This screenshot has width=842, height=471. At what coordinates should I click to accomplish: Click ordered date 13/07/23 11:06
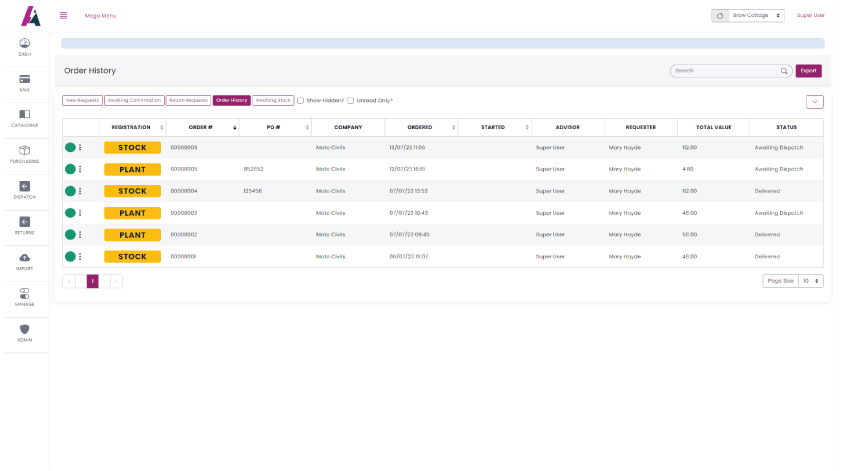click(407, 148)
